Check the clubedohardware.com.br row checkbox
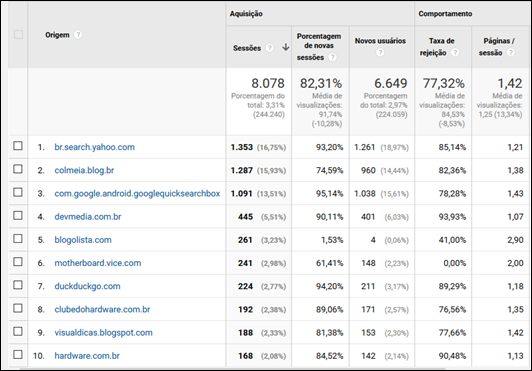 point(18,308)
